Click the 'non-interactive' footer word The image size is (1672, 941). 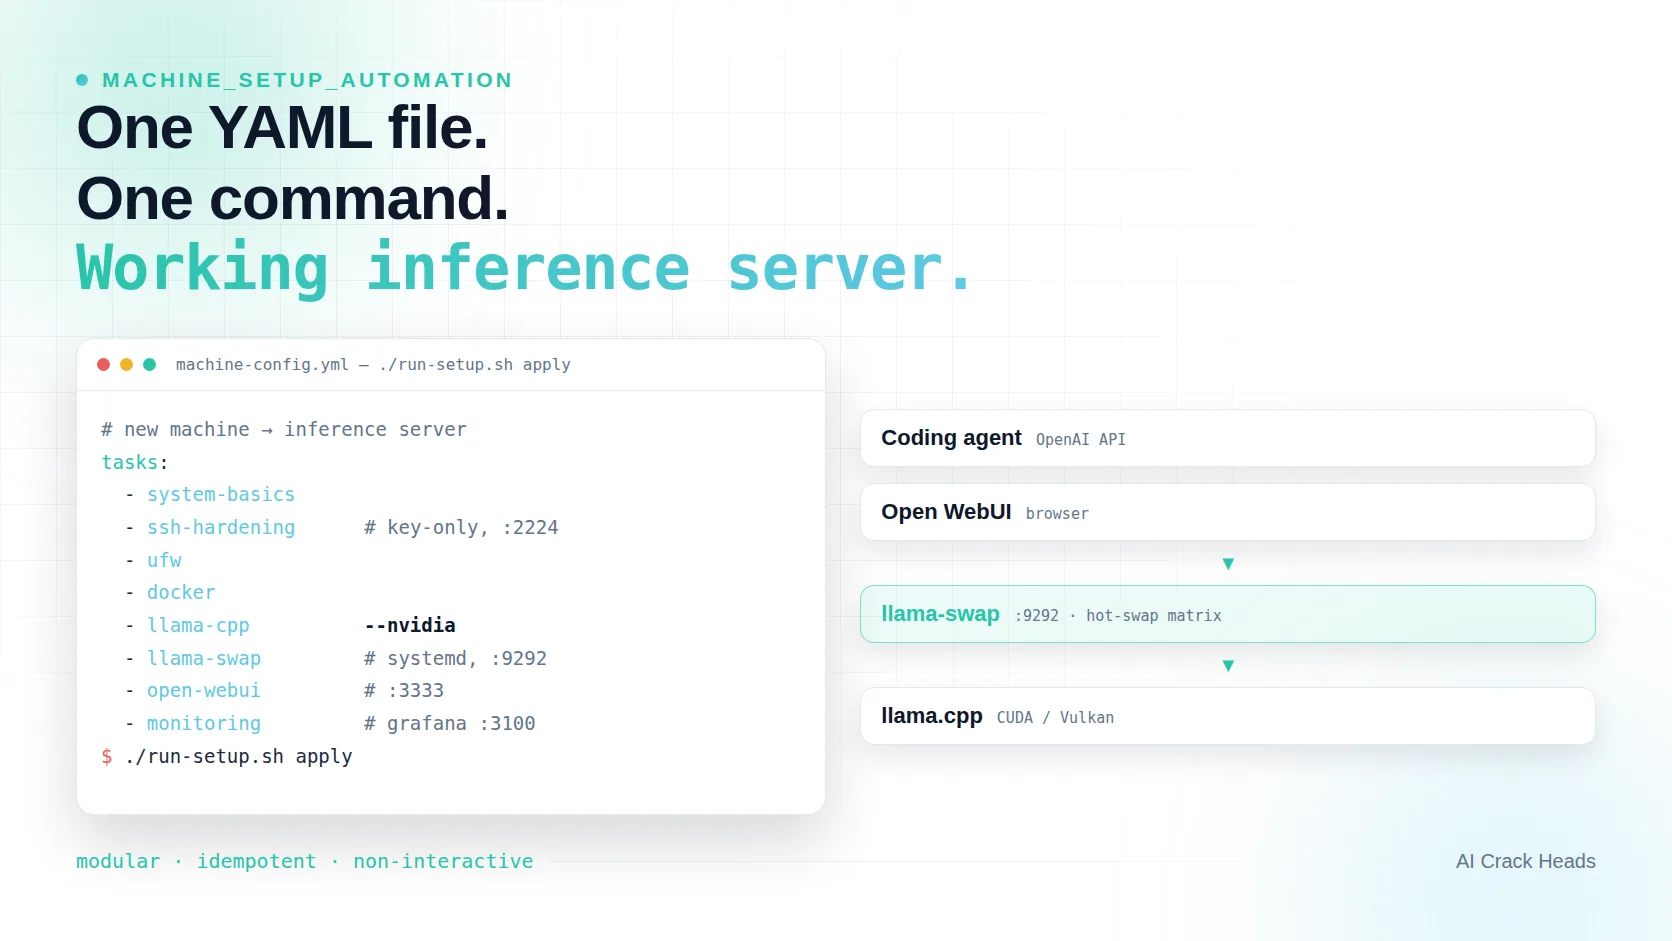click(443, 861)
